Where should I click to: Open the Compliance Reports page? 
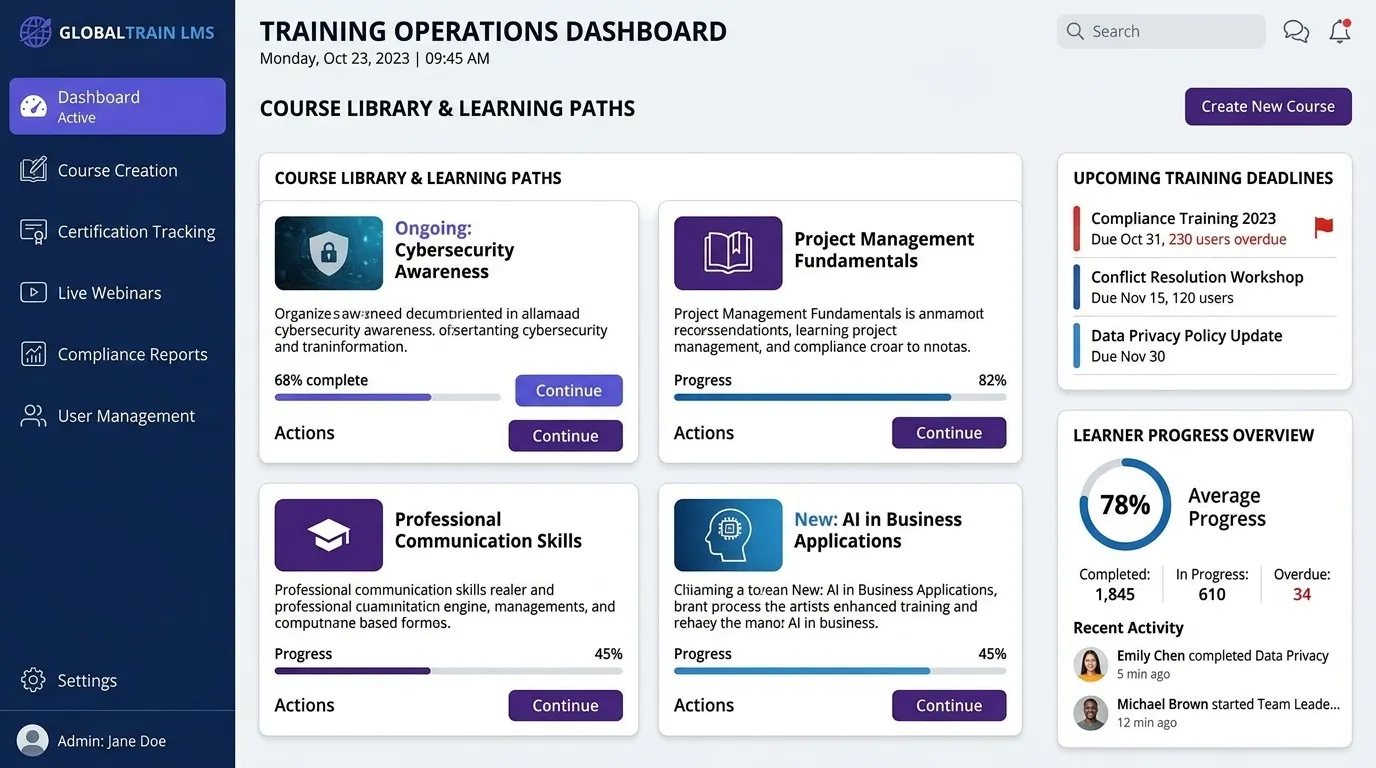(x=118, y=354)
